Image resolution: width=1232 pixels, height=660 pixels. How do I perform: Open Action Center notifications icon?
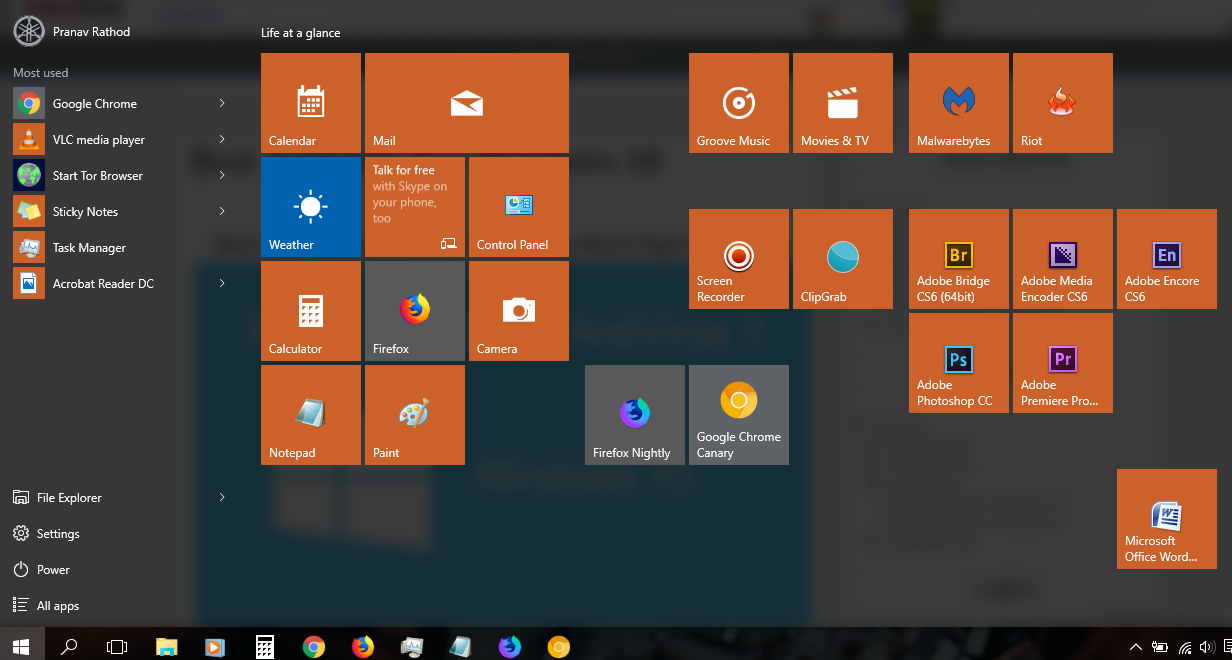tap(1227, 647)
